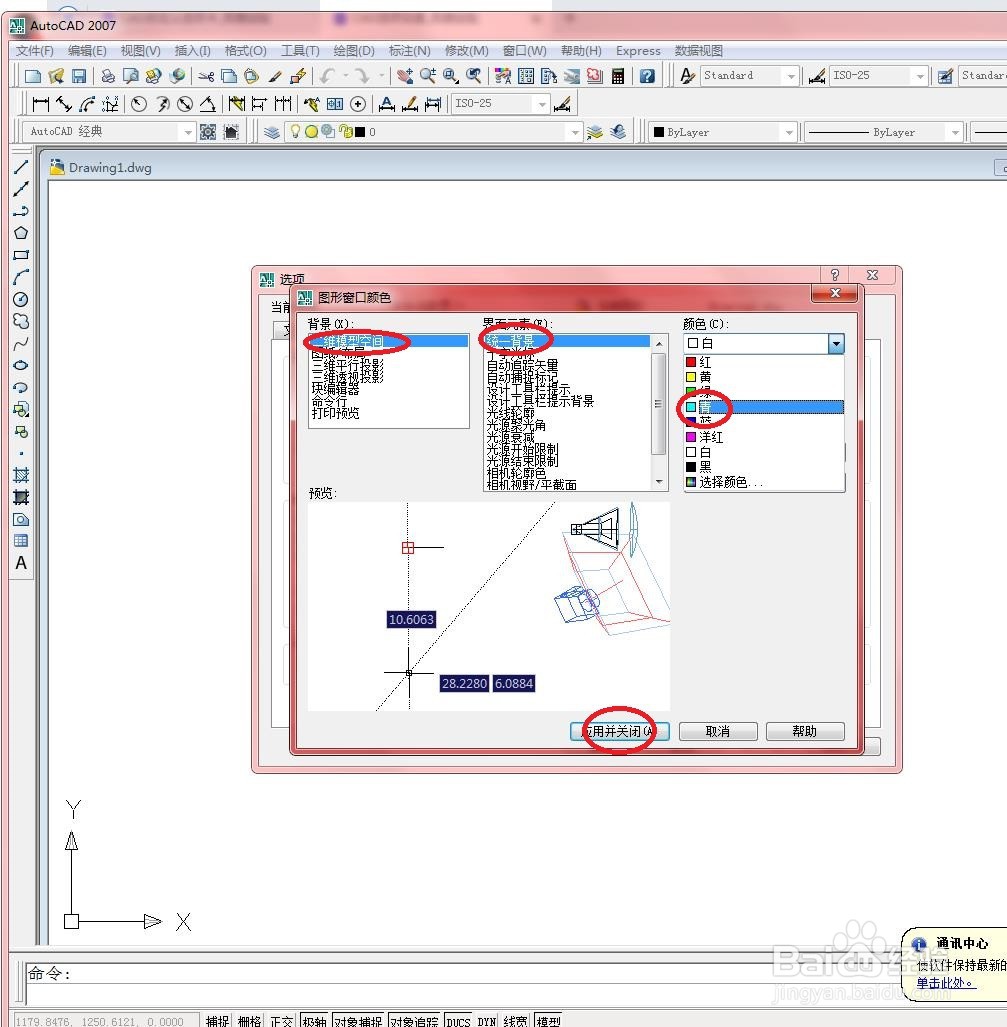This screenshot has height=1027, width=1007.
Task: Select the Multiline Text A tool
Action: click(21, 563)
